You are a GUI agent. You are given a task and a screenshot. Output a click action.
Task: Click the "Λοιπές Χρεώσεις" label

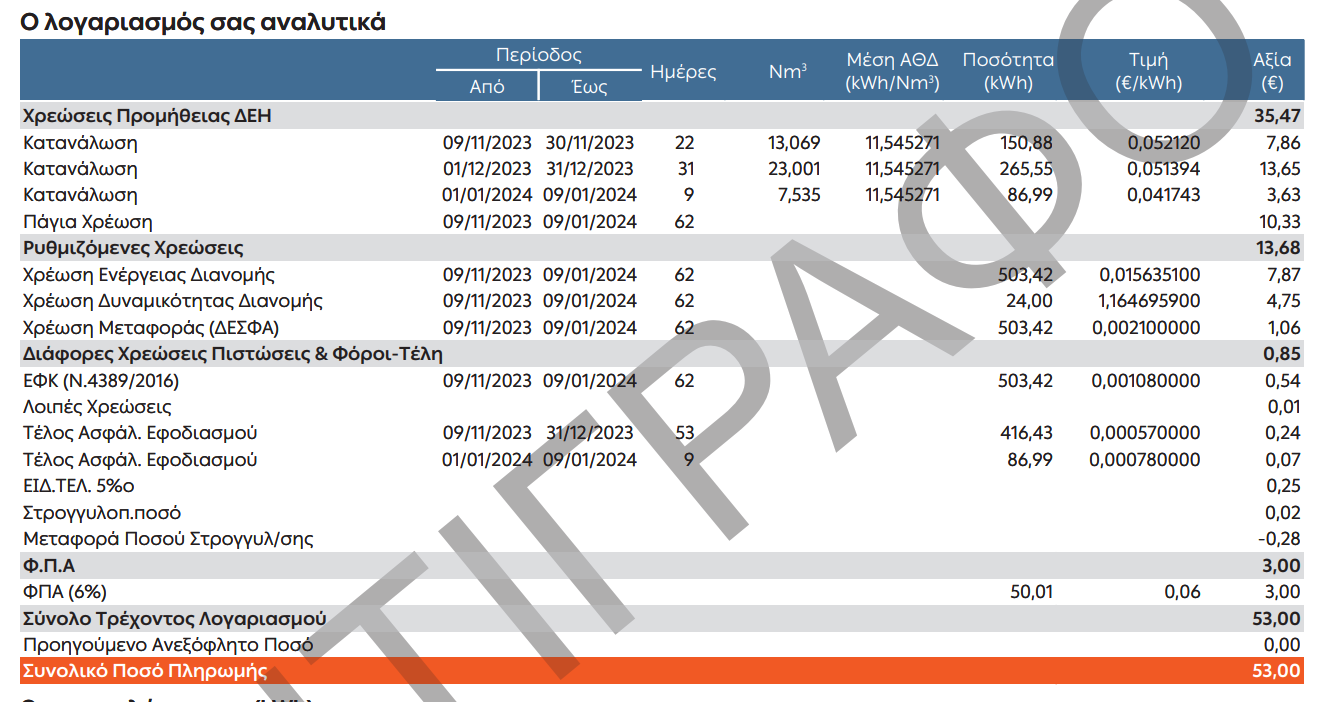pos(97,407)
